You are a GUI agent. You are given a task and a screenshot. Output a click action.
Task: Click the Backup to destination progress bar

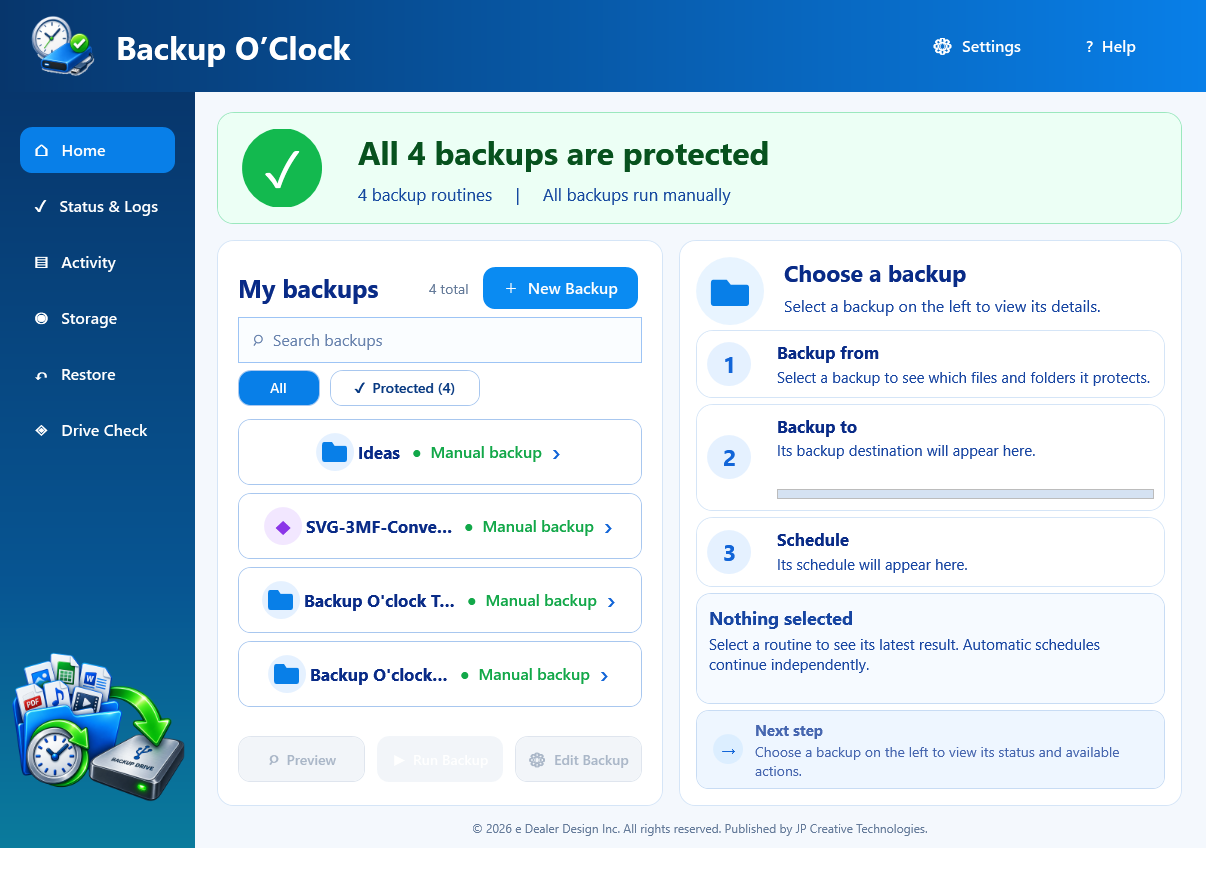(x=965, y=494)
